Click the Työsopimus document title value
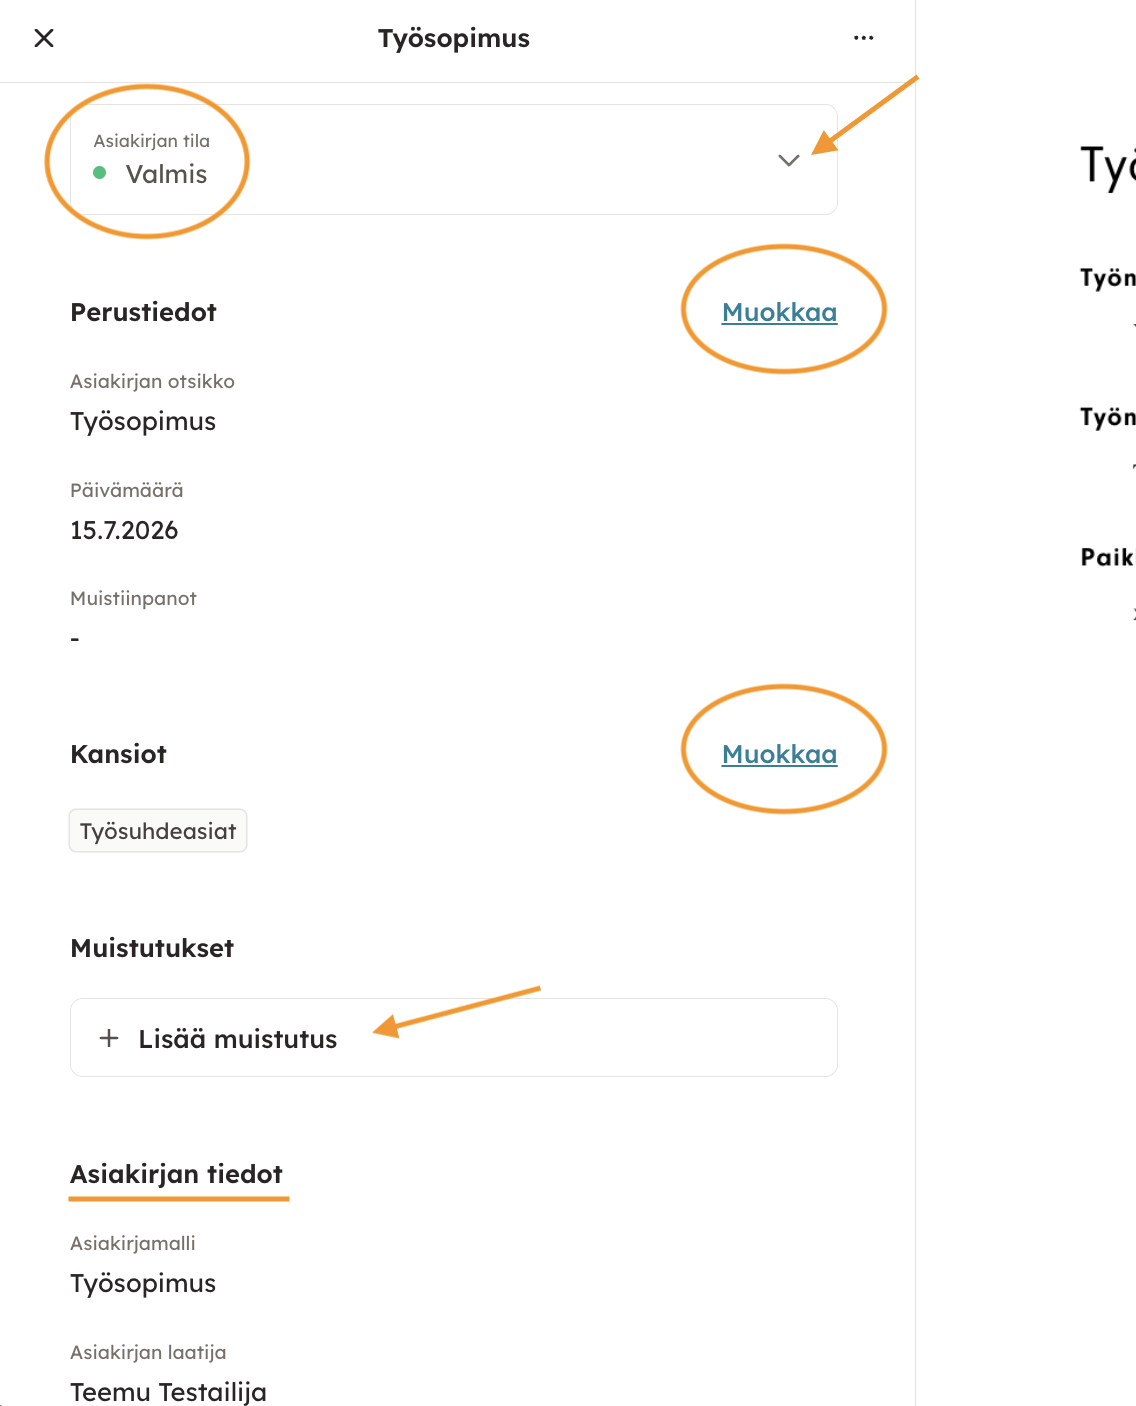Screen dimensions: 1136x1406 (143, 421)
